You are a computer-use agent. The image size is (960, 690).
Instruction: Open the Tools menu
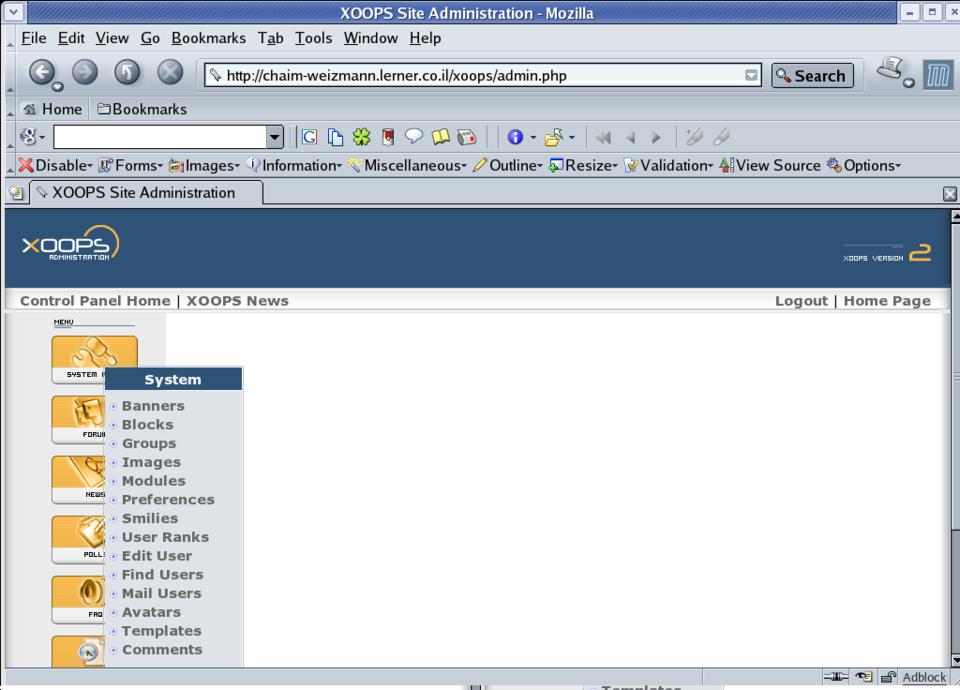click(313, 38)
